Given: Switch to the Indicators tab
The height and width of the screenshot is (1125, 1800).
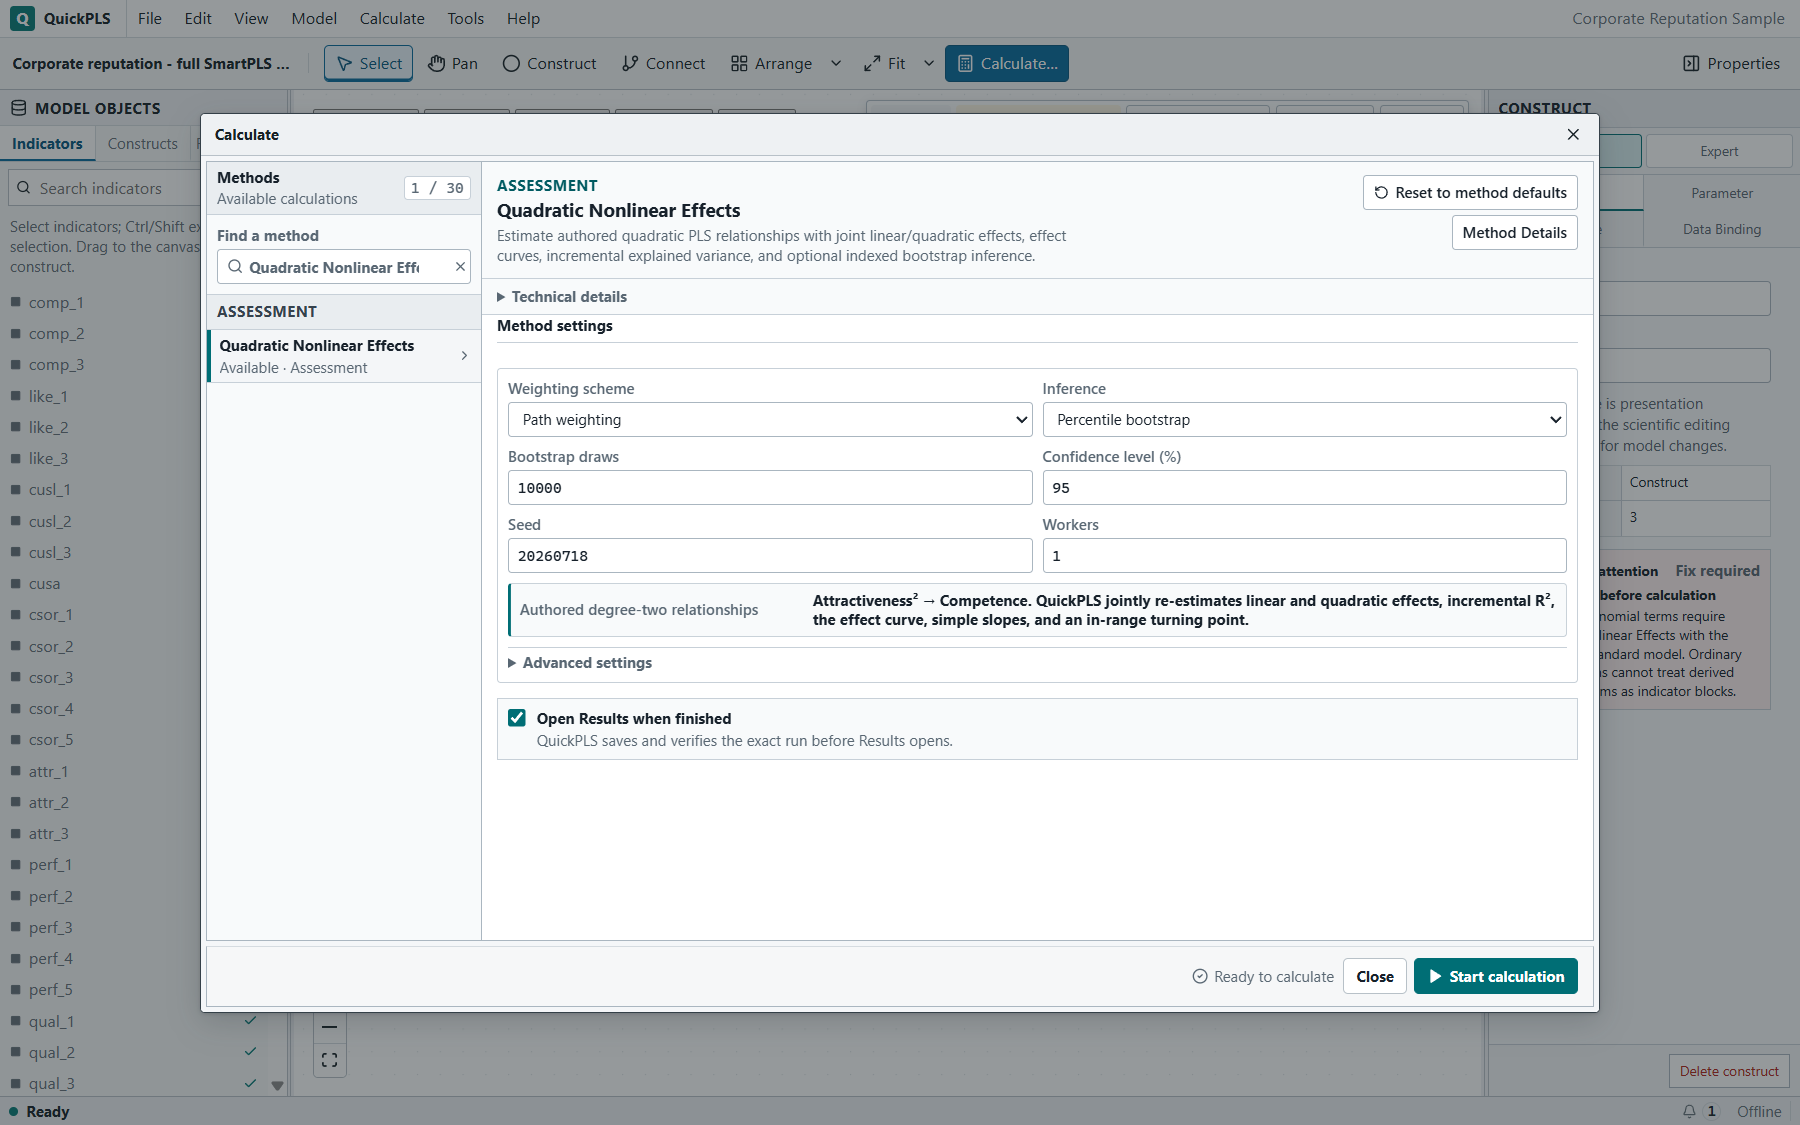Looking at the screenshot, I should [x=47, y=144].
